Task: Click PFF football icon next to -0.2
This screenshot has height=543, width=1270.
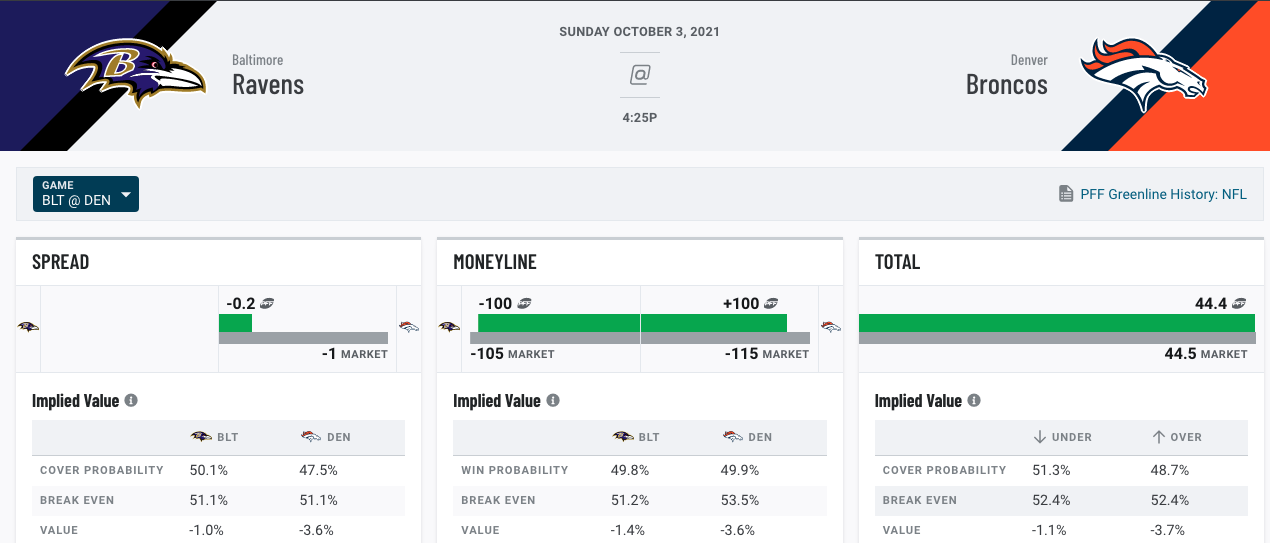Action: pos(268,303)
